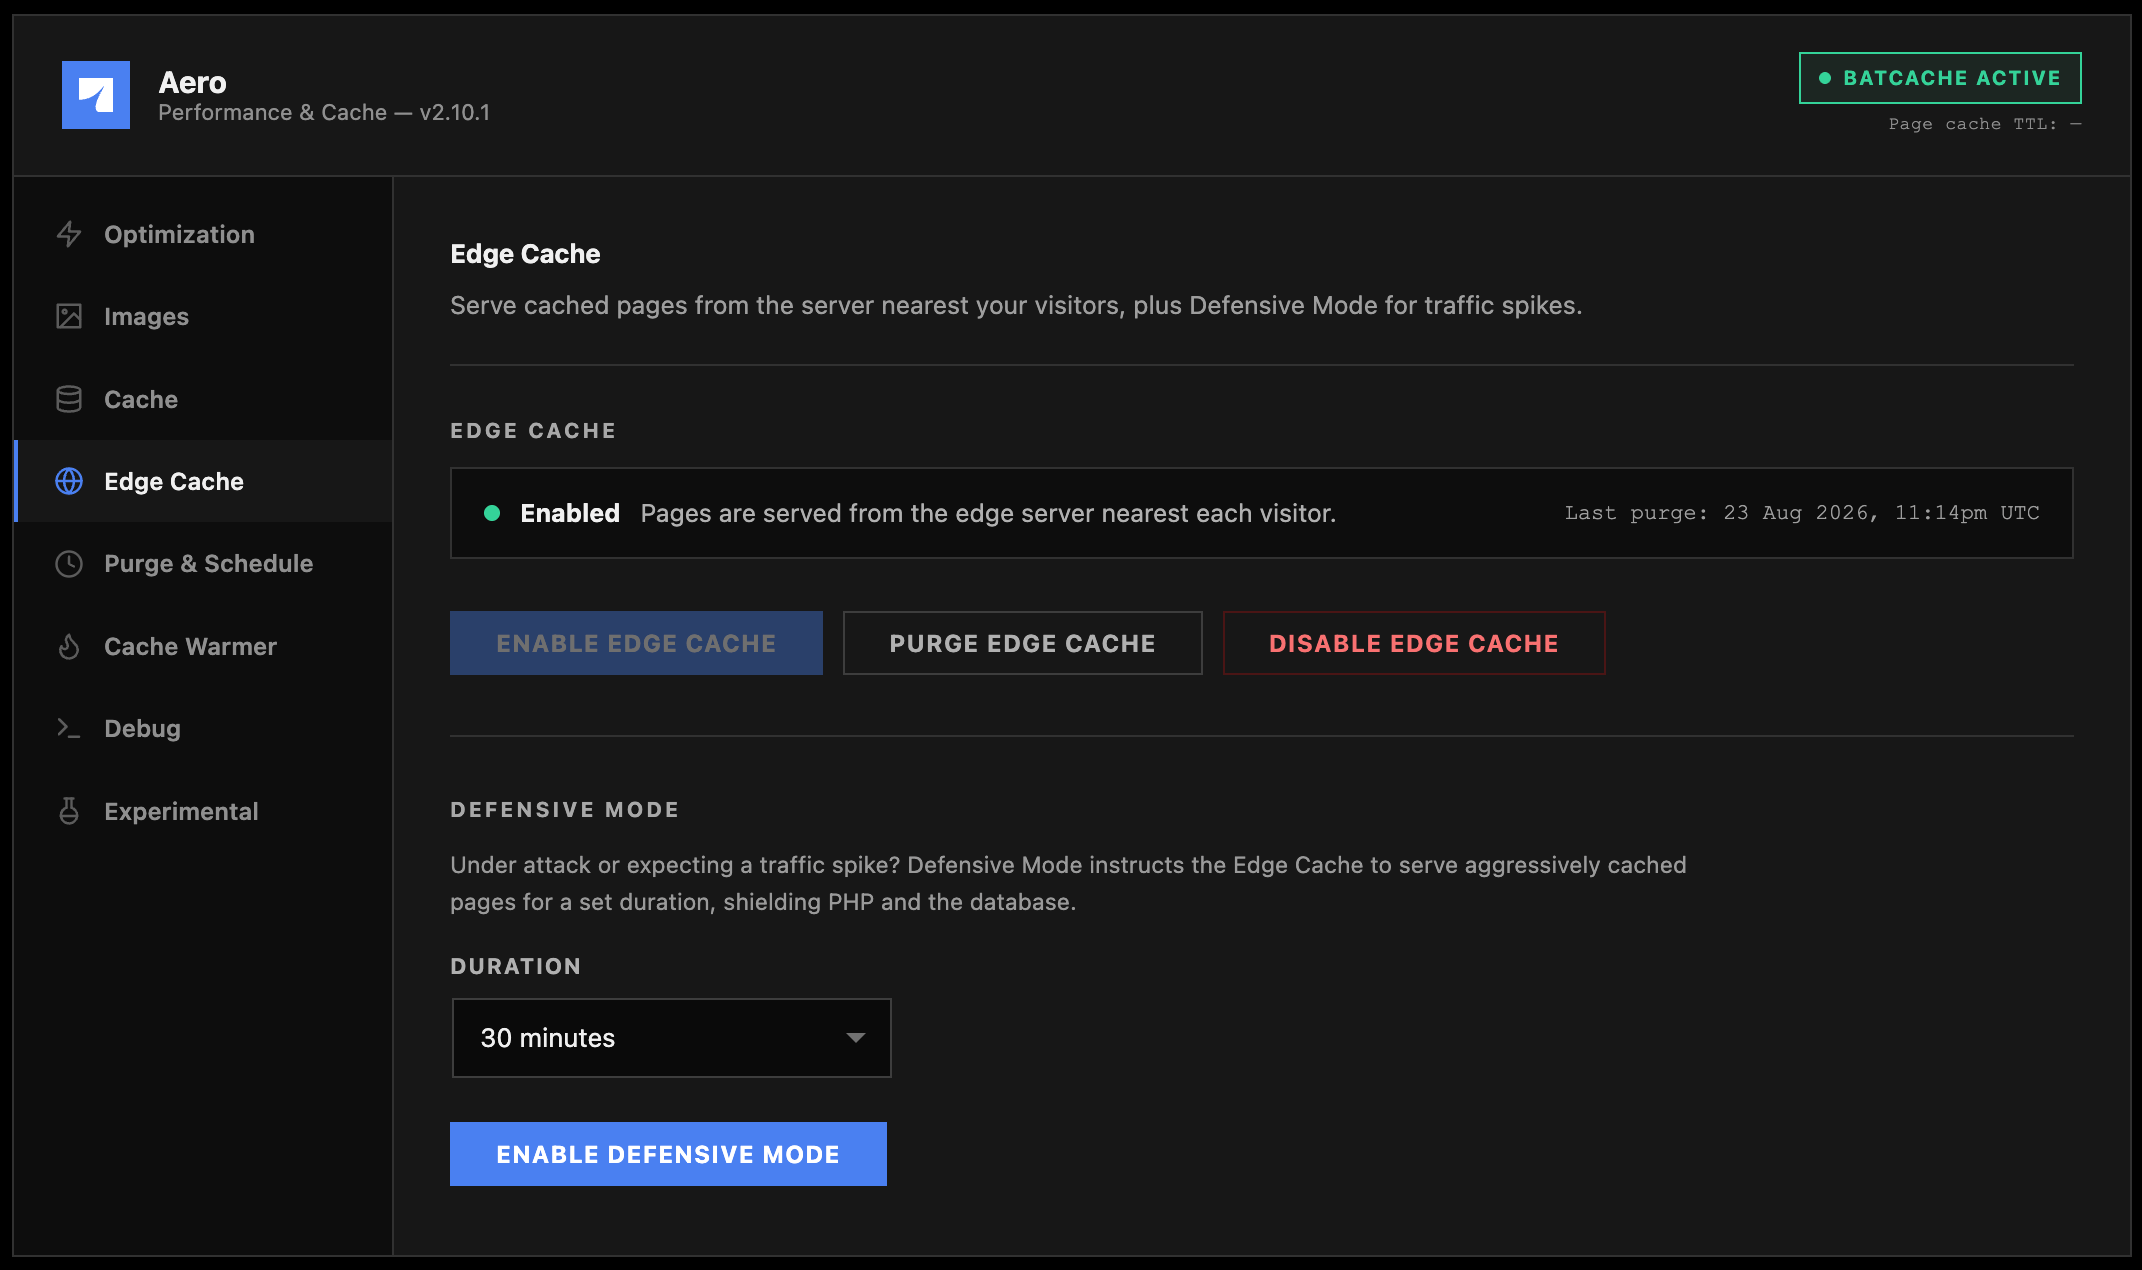2142x1270 pixels.
Task: Click the Duration dropdown arrow
Action: (x=855, y=1038)
